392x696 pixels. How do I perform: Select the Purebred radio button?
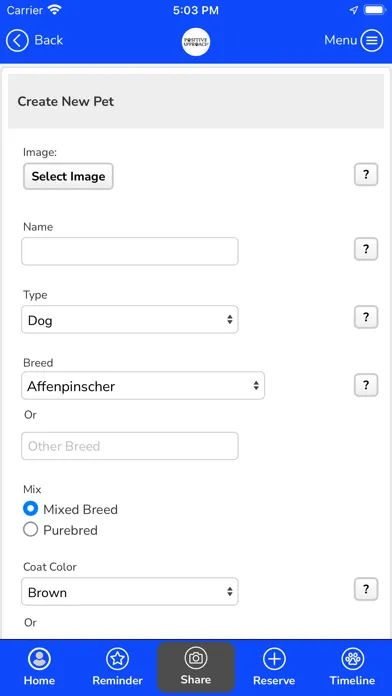click(30, 530)
